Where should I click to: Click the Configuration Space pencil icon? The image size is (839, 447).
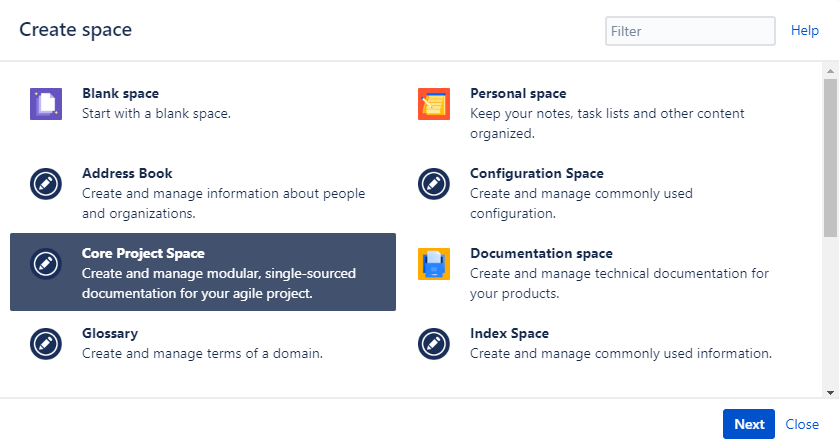click(x=433, y=184)
